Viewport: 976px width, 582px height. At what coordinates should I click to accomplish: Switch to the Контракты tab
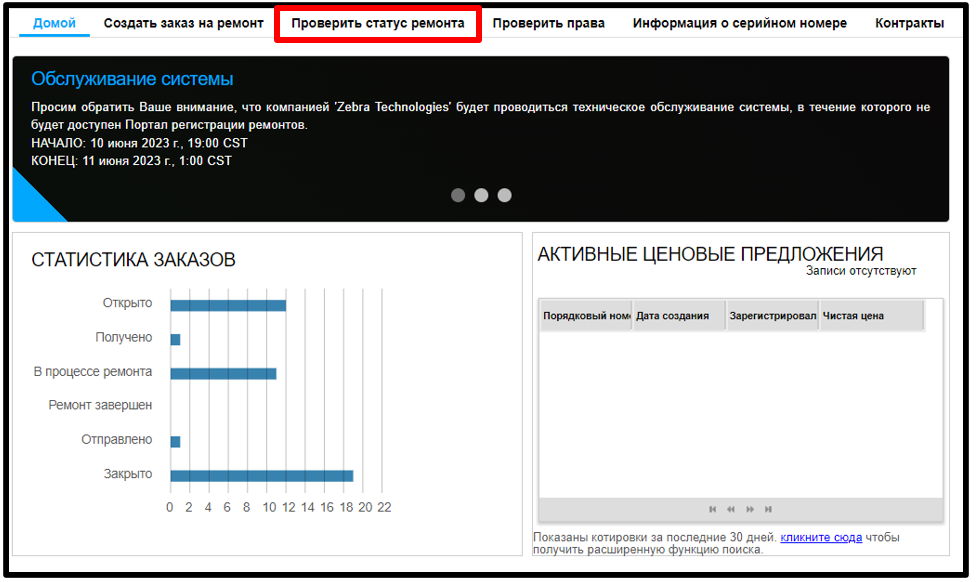[x=909, y=24]
